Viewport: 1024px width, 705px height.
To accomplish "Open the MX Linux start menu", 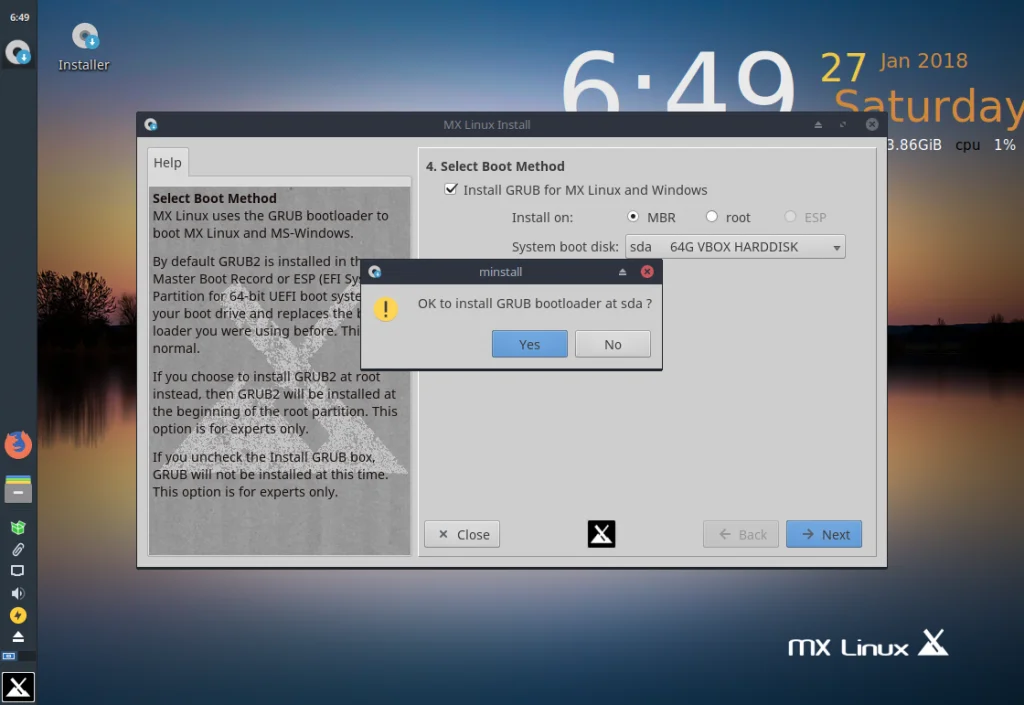I will 18,687.
